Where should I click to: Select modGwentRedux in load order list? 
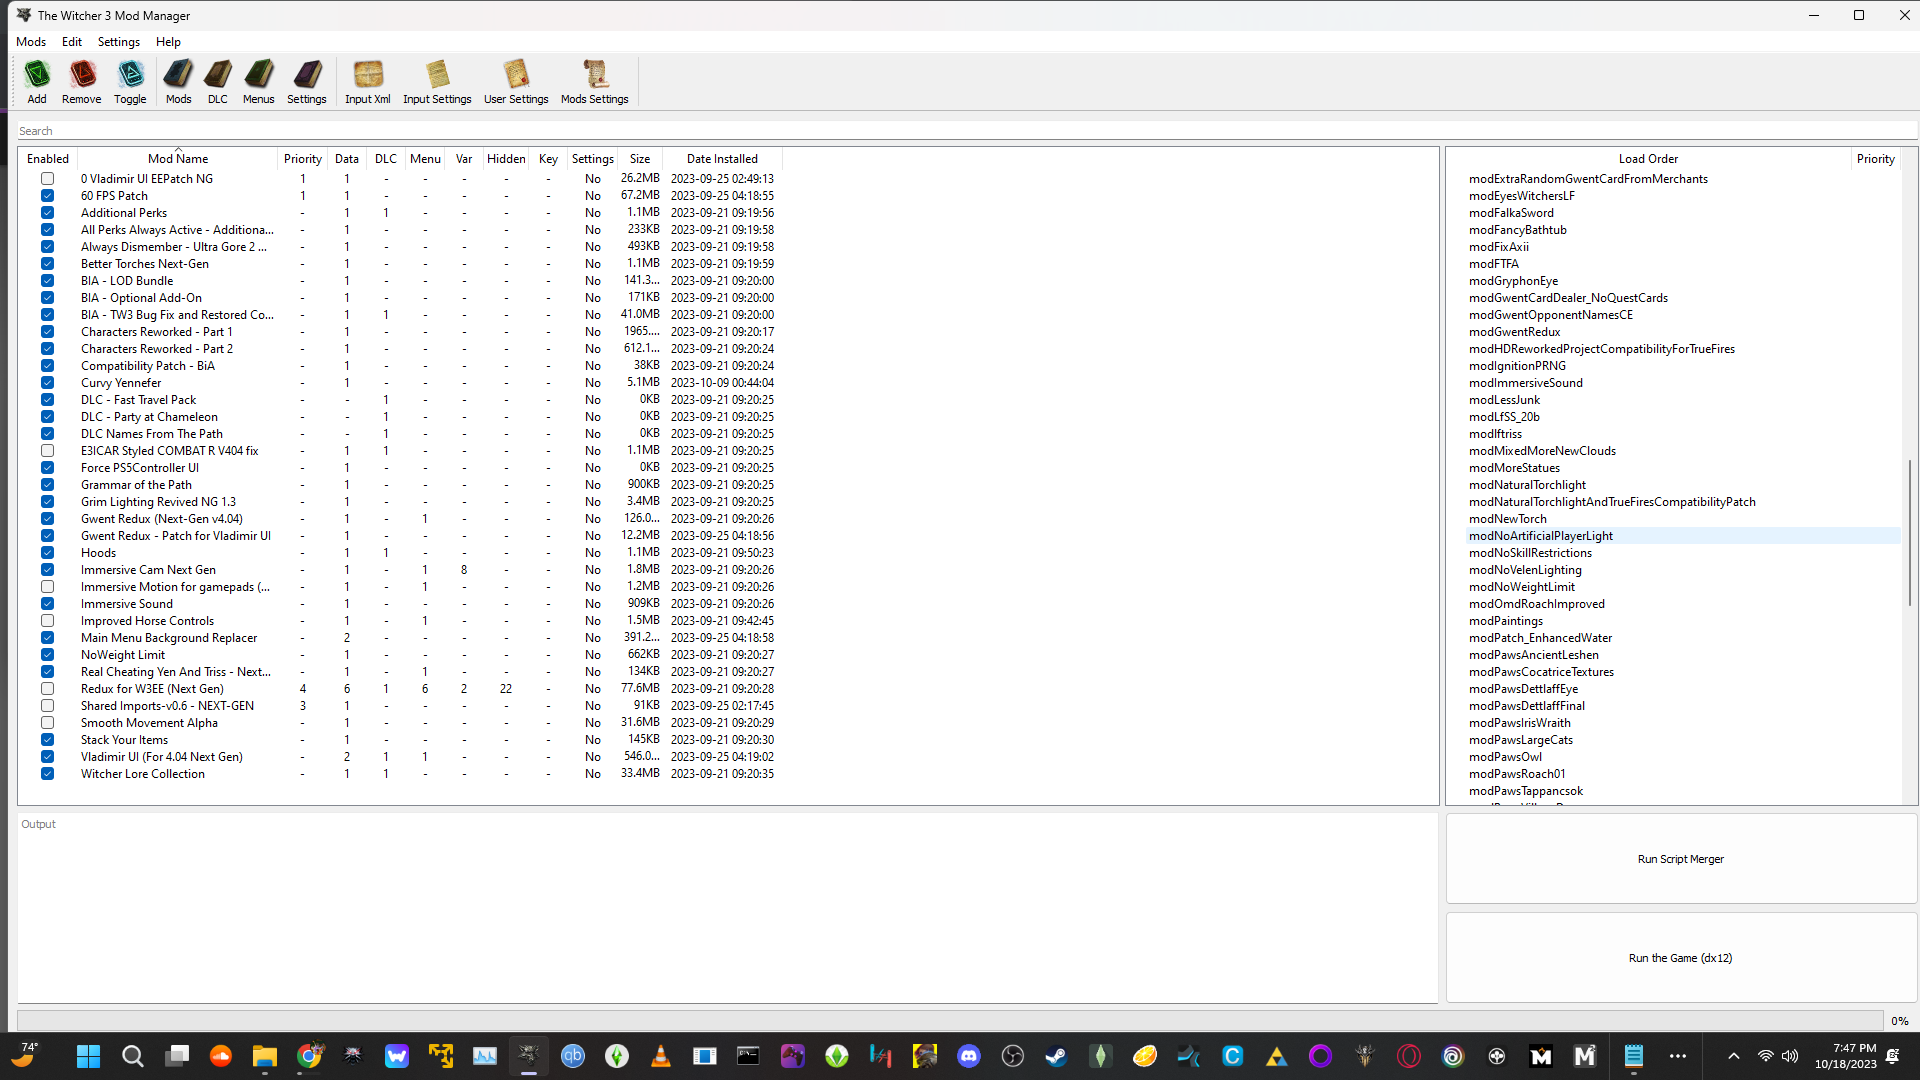point(1514,332)
